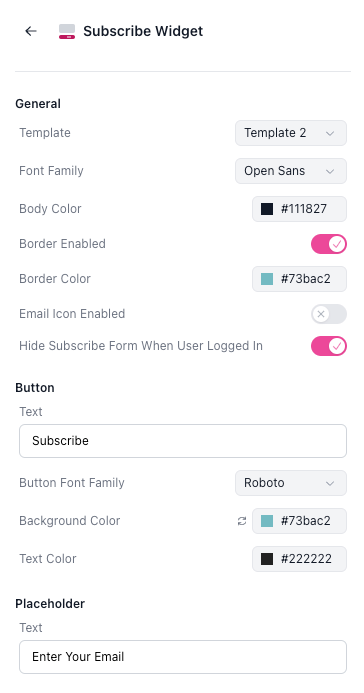Click the Button Font Family chevron arrow
This screenshot has height=693, width=364.
(x=330, y=484)
